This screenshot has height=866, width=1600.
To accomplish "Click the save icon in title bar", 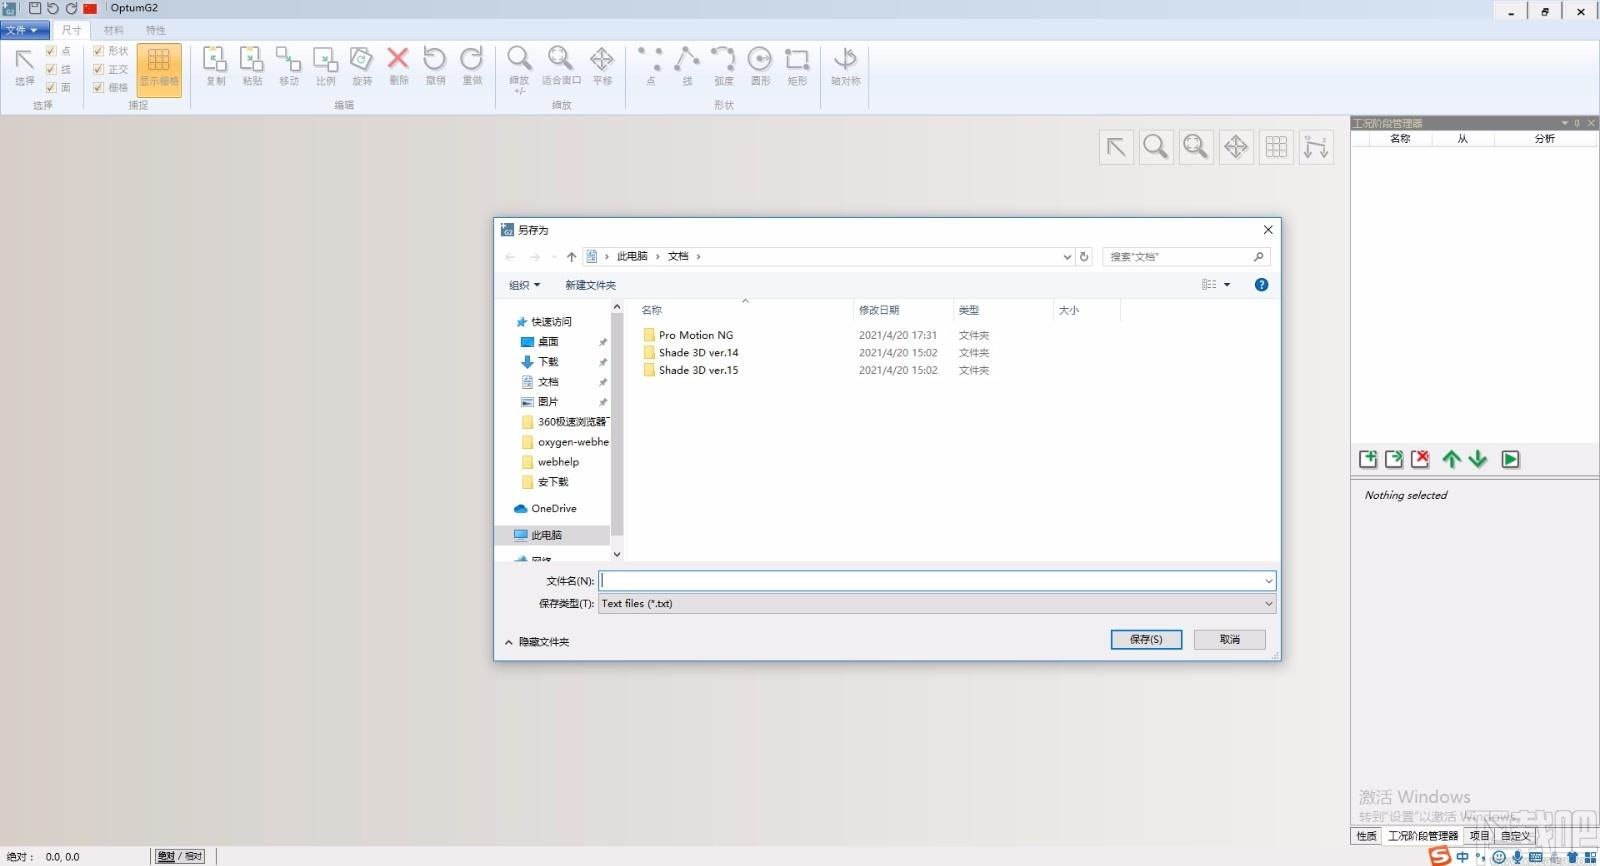I will [35, 8].
